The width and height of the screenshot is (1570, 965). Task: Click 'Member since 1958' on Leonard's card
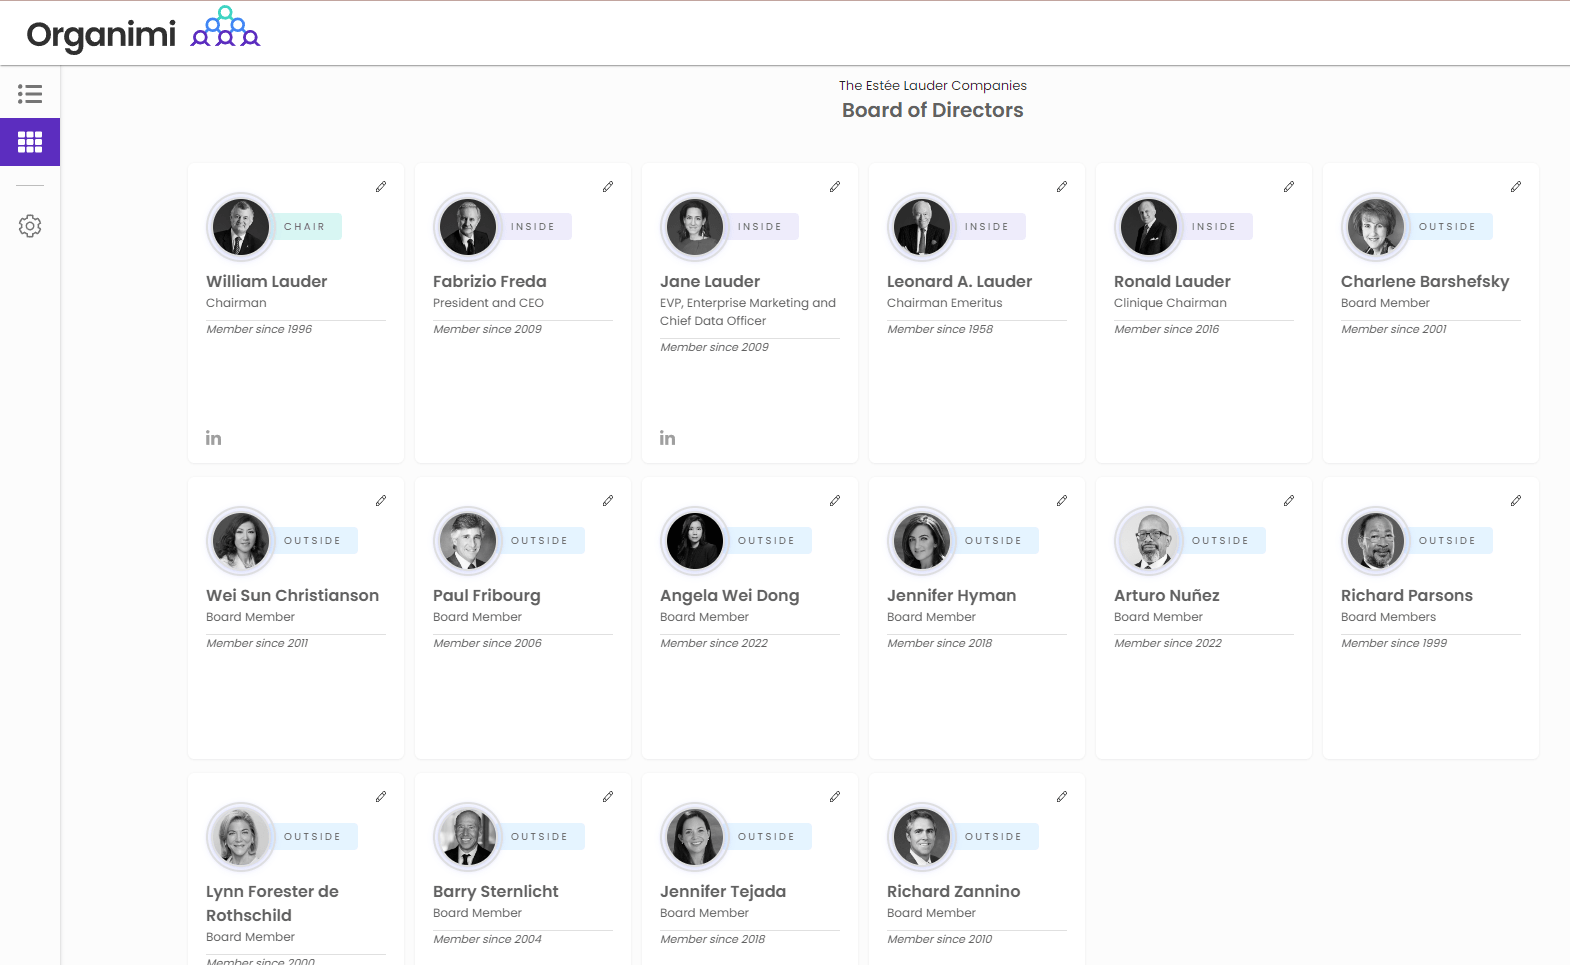940,329
